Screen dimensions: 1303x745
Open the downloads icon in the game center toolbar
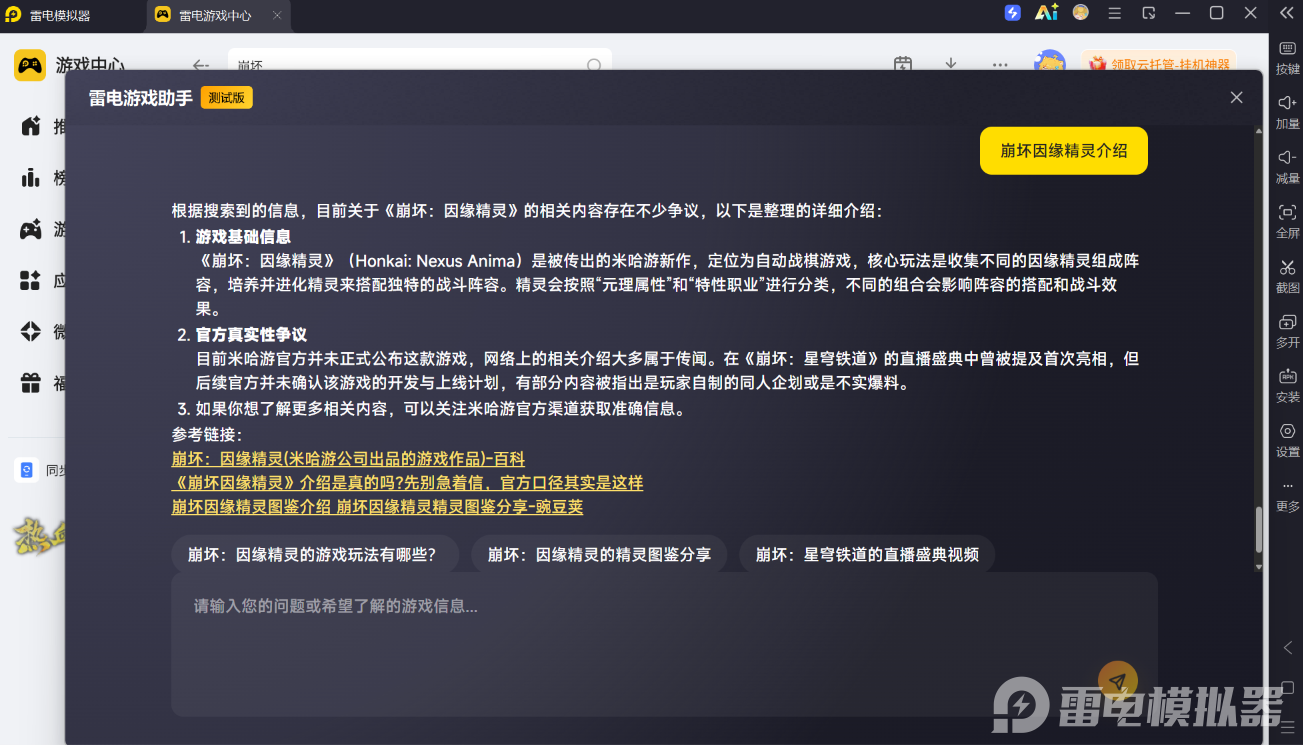(951, 63)
